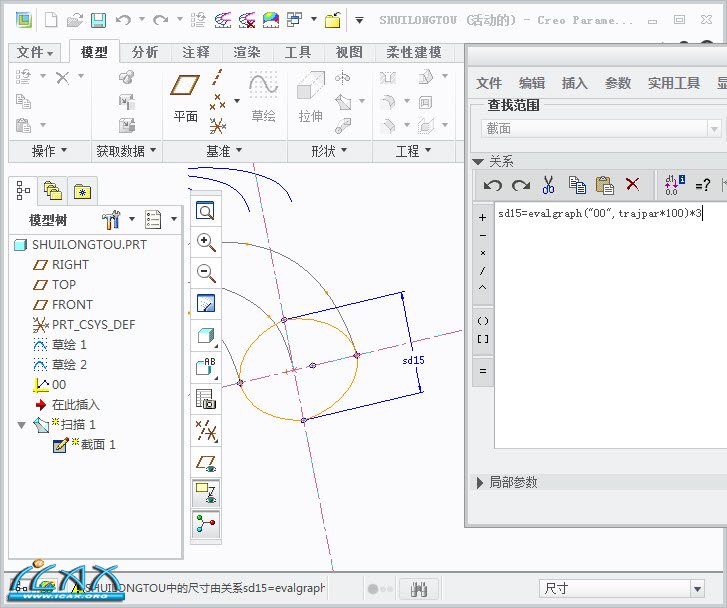Click the zoom in magnifier icon
Image resolution: width=727 pixels, height=608 pixels.
click(x=206, y=242)
